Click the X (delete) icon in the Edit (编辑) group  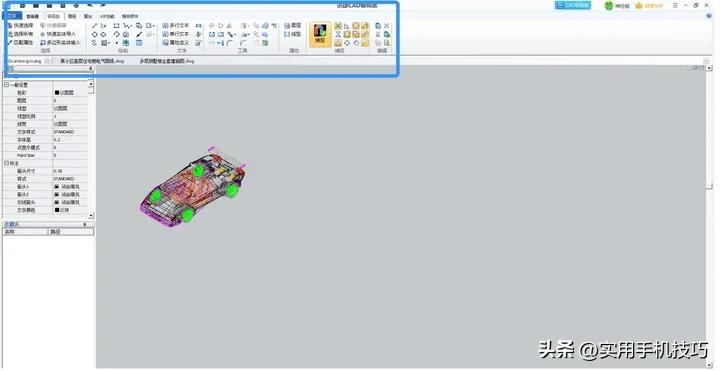387,26
